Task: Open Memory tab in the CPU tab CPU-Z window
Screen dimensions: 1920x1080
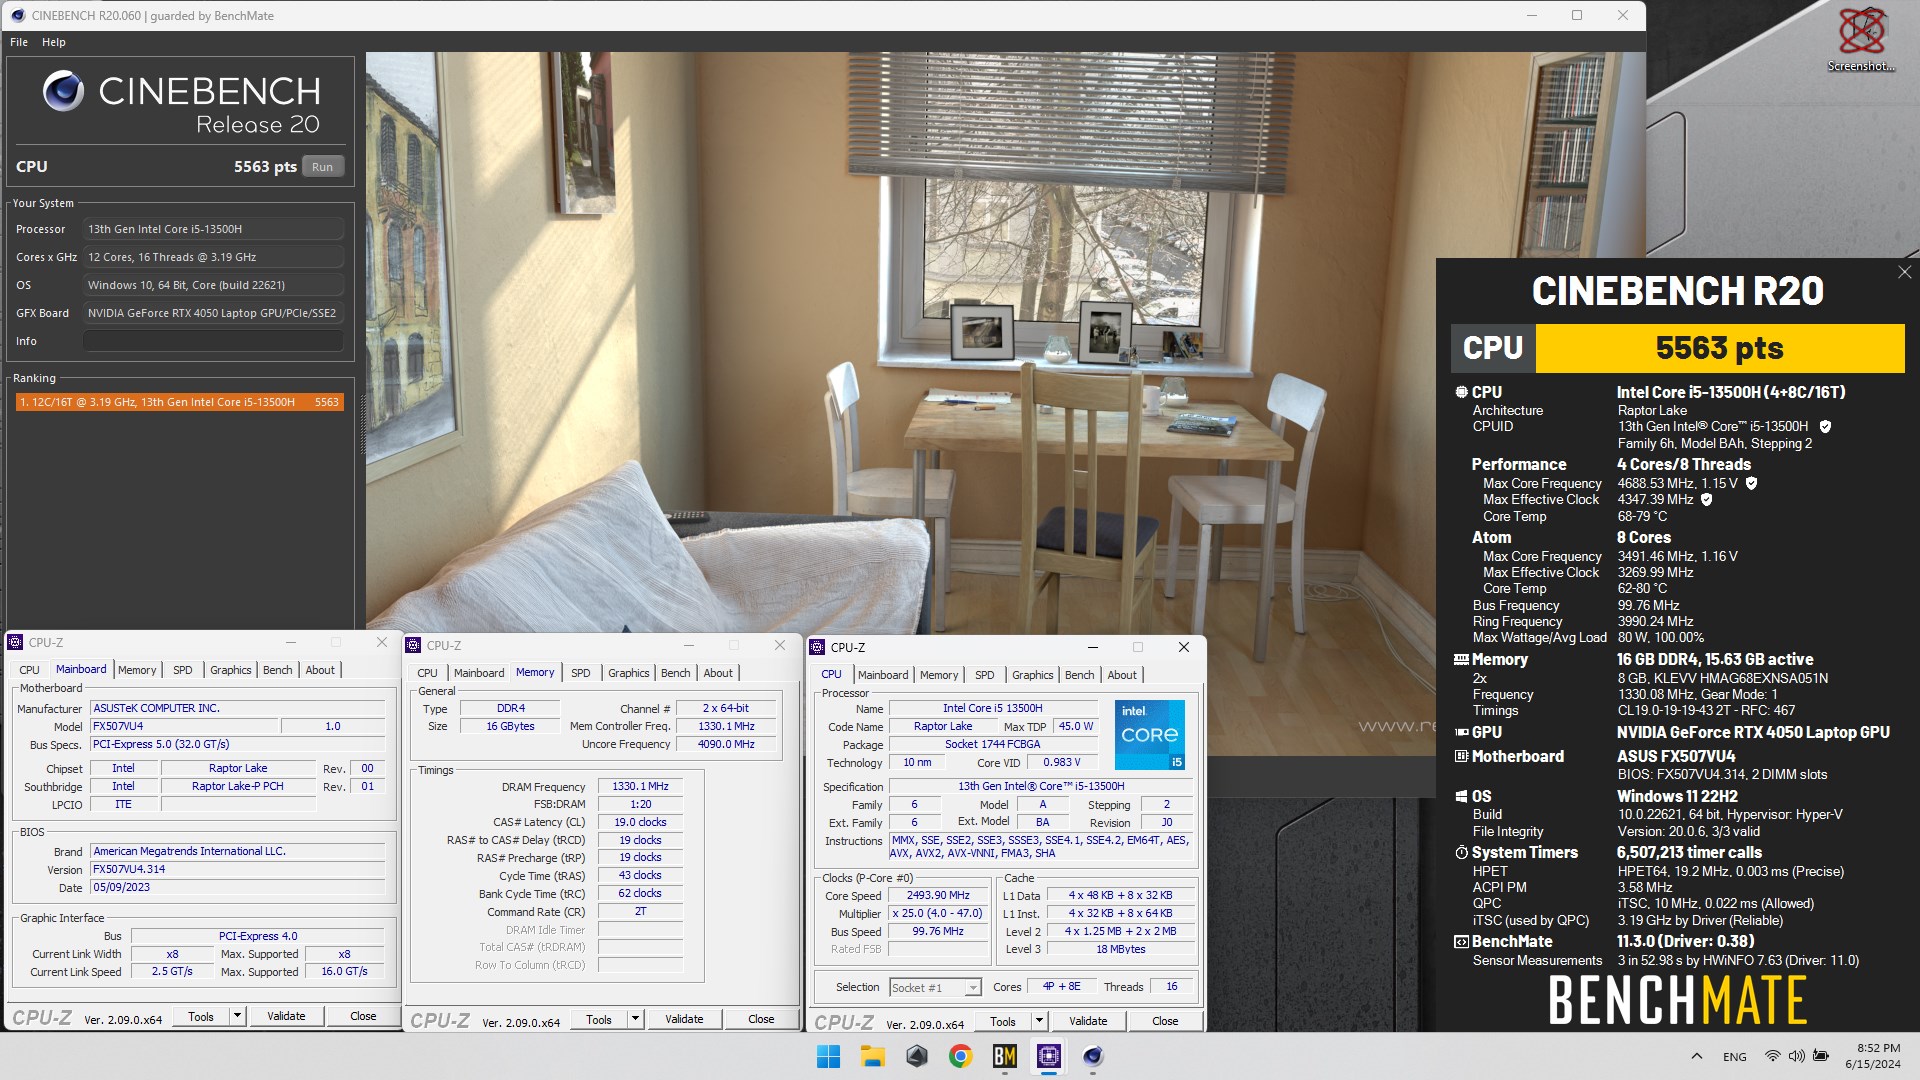Action: (939, 675)
